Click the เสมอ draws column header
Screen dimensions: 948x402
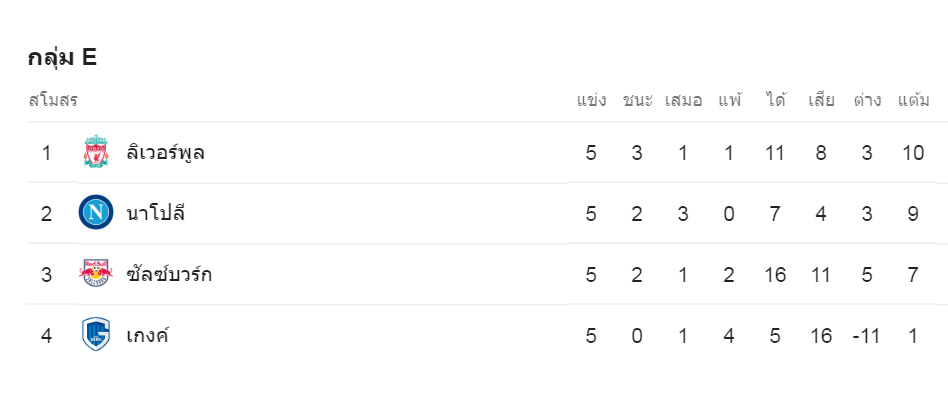click(x=683, y=100)
